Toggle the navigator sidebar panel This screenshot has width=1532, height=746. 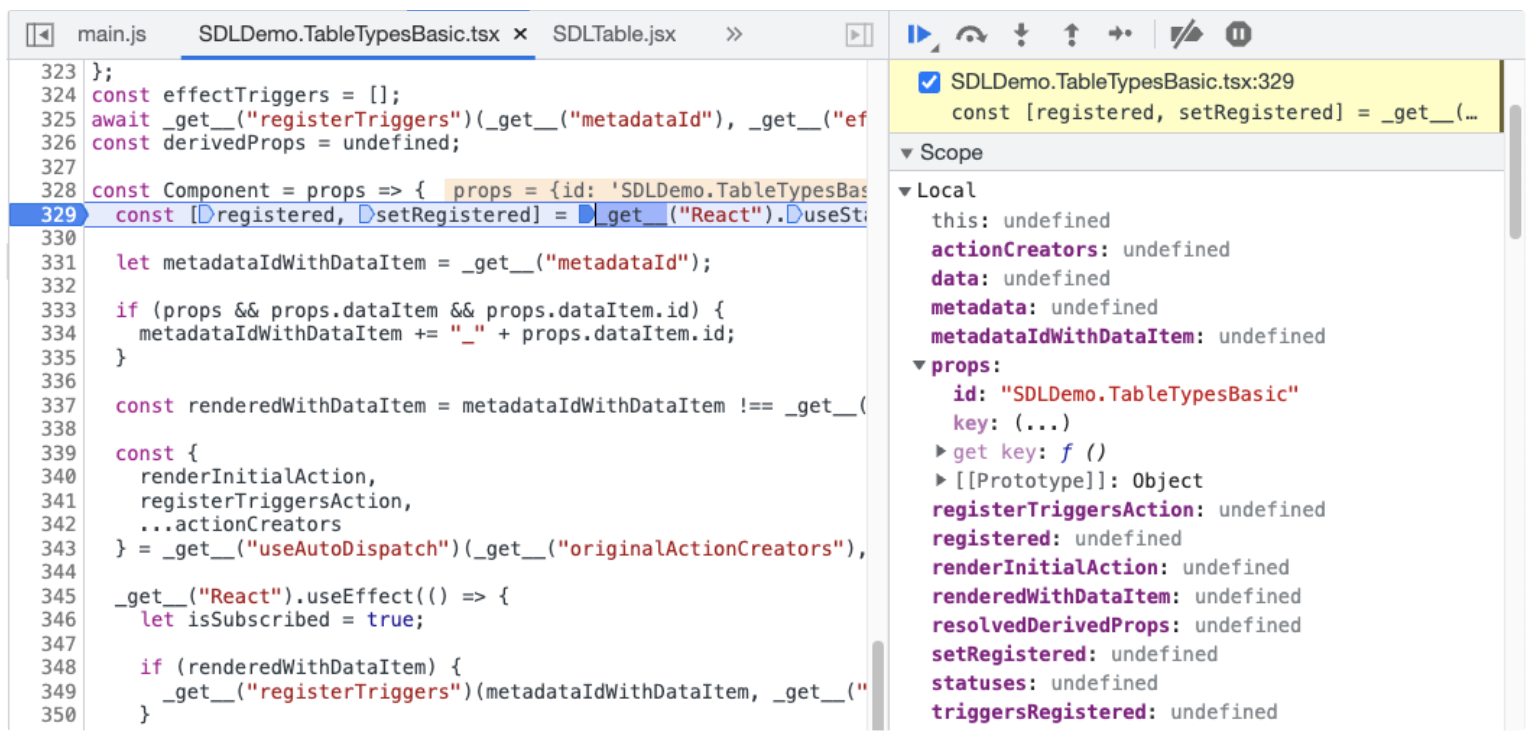[38, 33]
